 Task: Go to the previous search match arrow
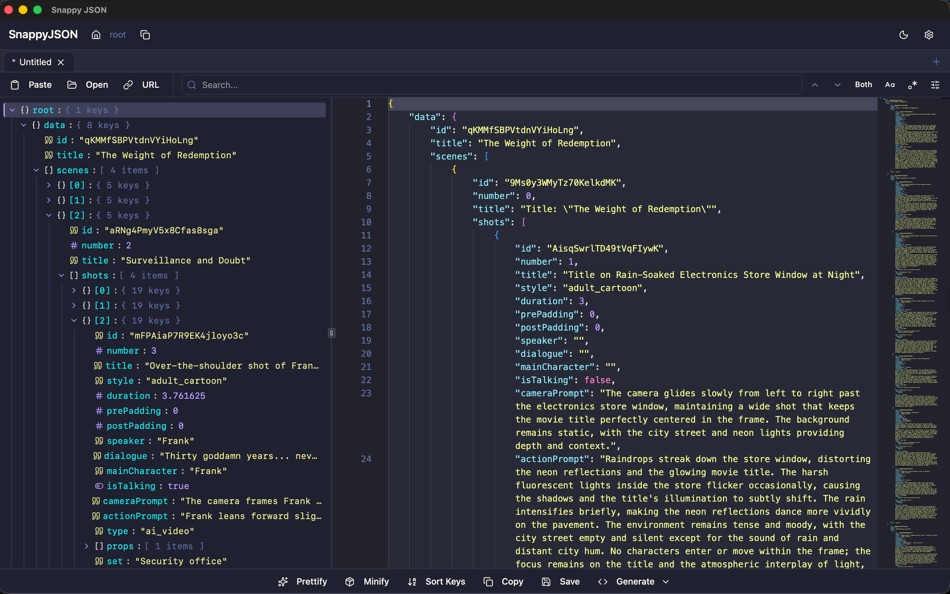tap(815, 85)
